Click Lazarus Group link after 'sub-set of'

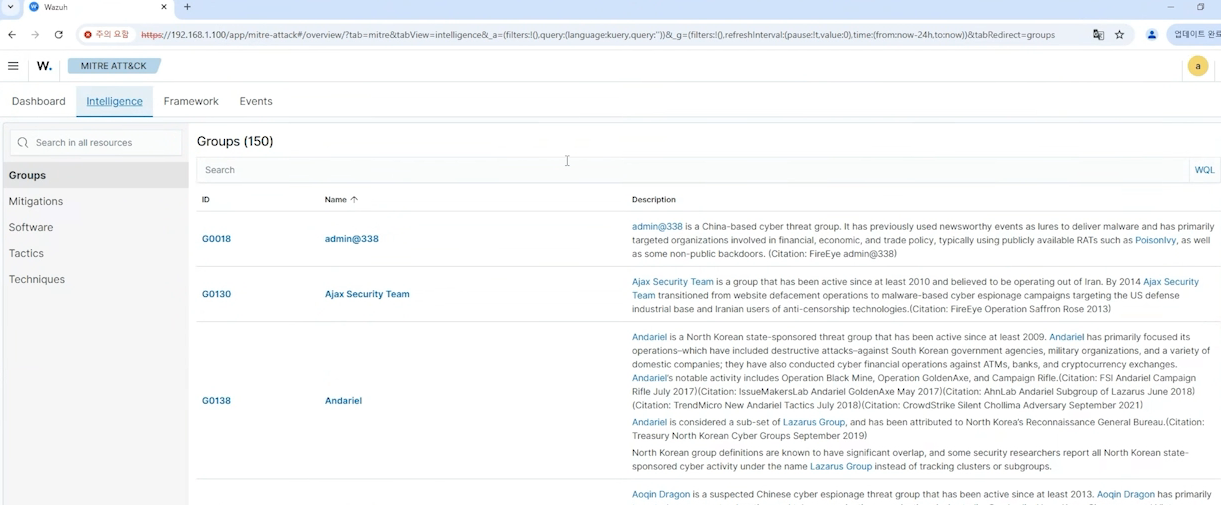point(814,422)
